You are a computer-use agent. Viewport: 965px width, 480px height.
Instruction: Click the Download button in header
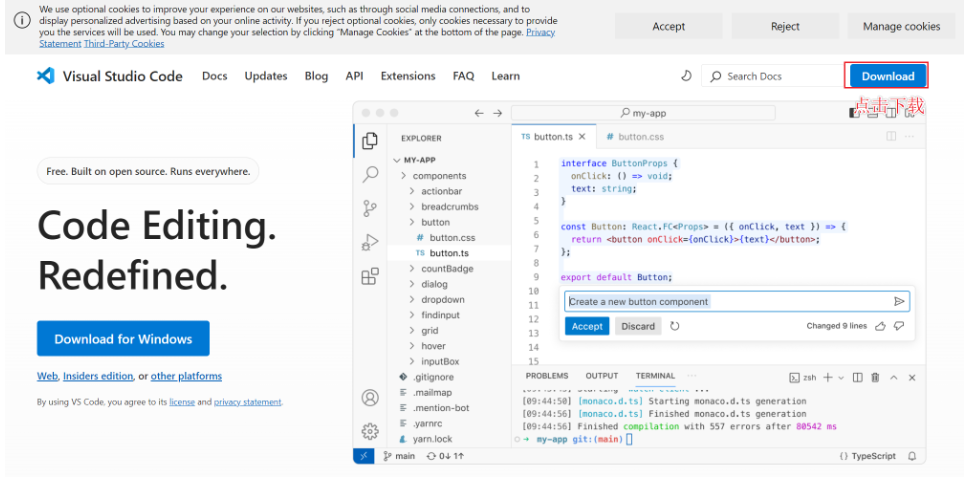point(887,76)
